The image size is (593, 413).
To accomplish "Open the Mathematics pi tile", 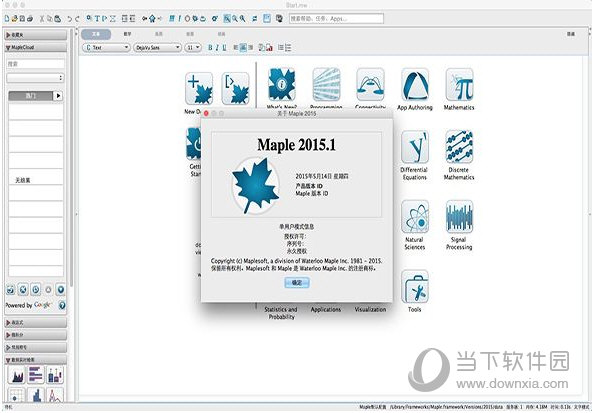I will pos(459,85).
